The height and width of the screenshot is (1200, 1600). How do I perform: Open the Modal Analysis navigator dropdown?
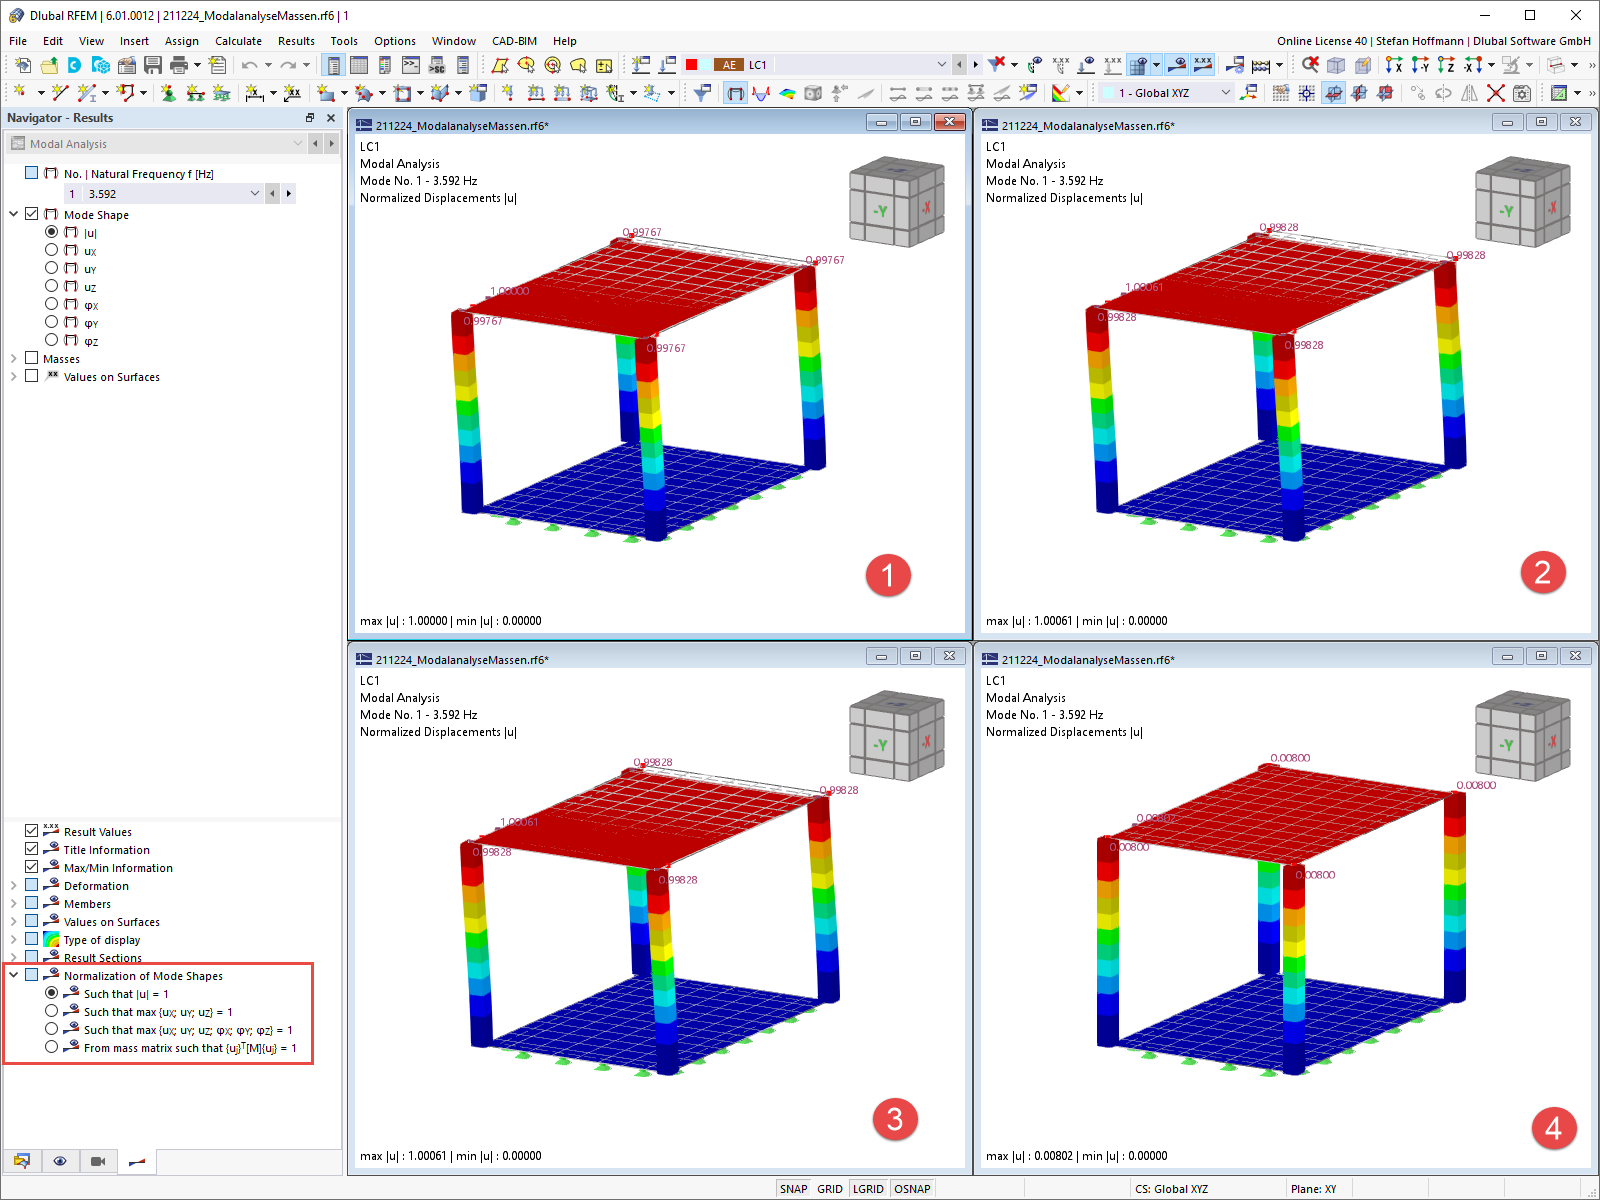pos(297,144)
